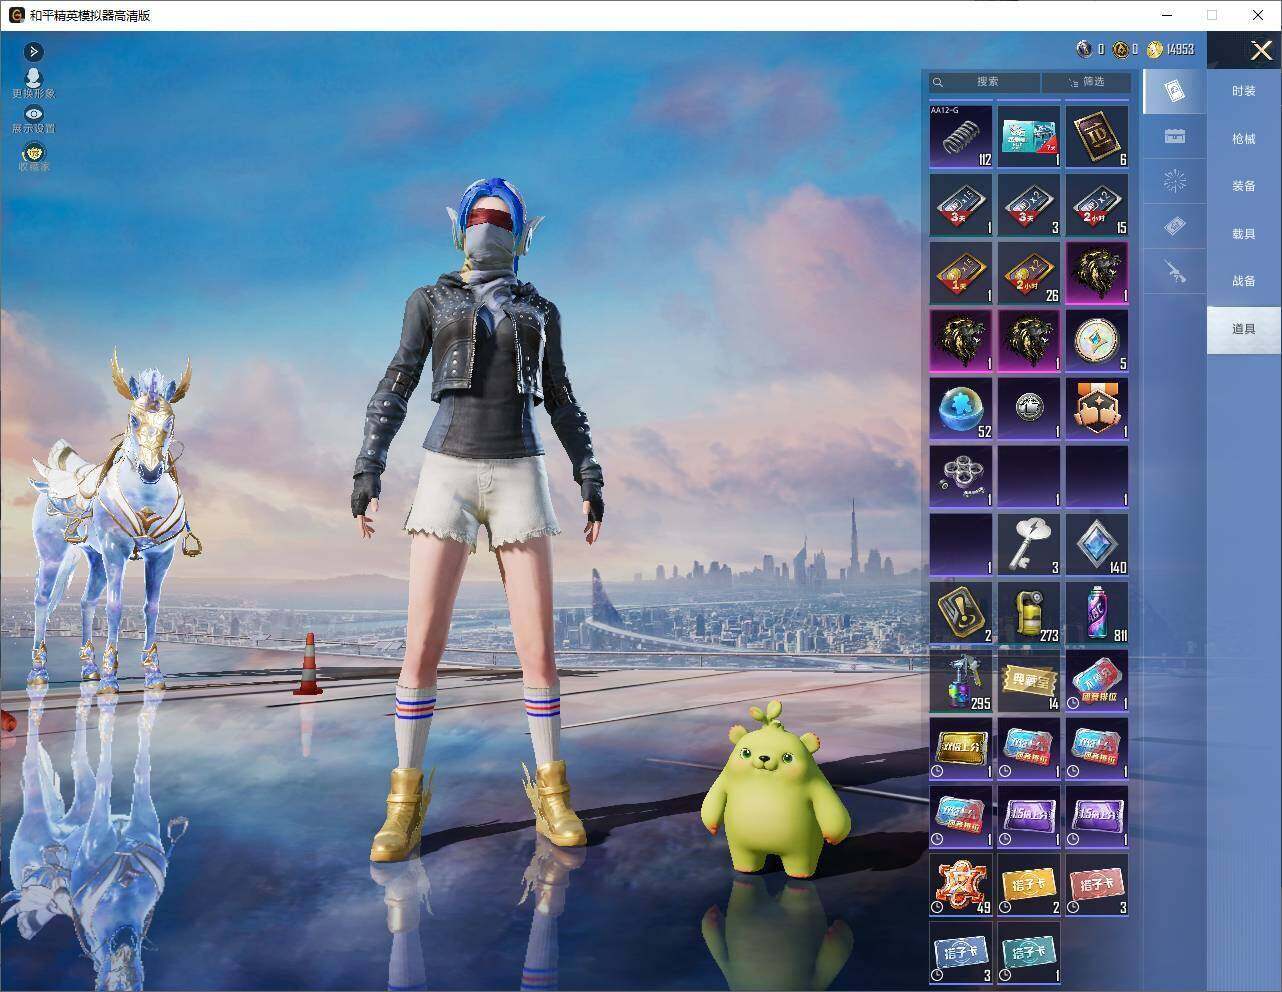Screen dimensions: 1282x992
Task: Select the gold ID card item
Action: click(1097, 135)
